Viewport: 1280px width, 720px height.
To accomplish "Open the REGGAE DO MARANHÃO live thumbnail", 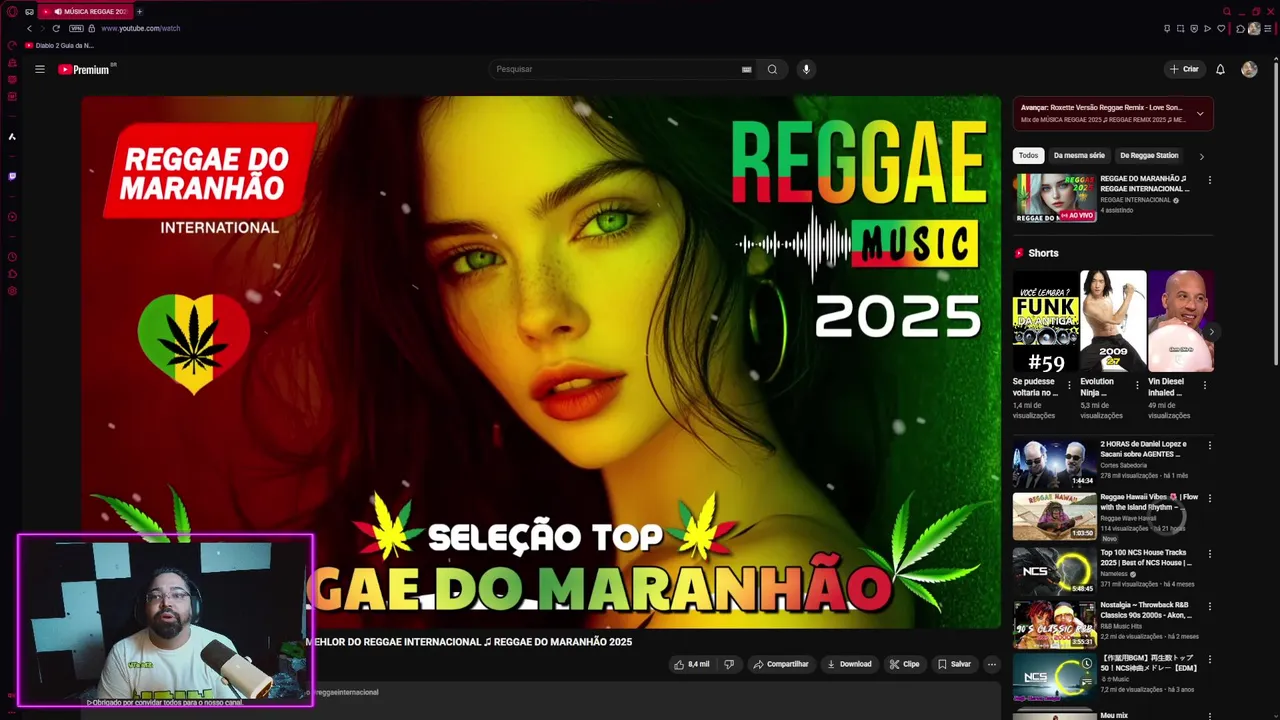I will [1055, 198].
